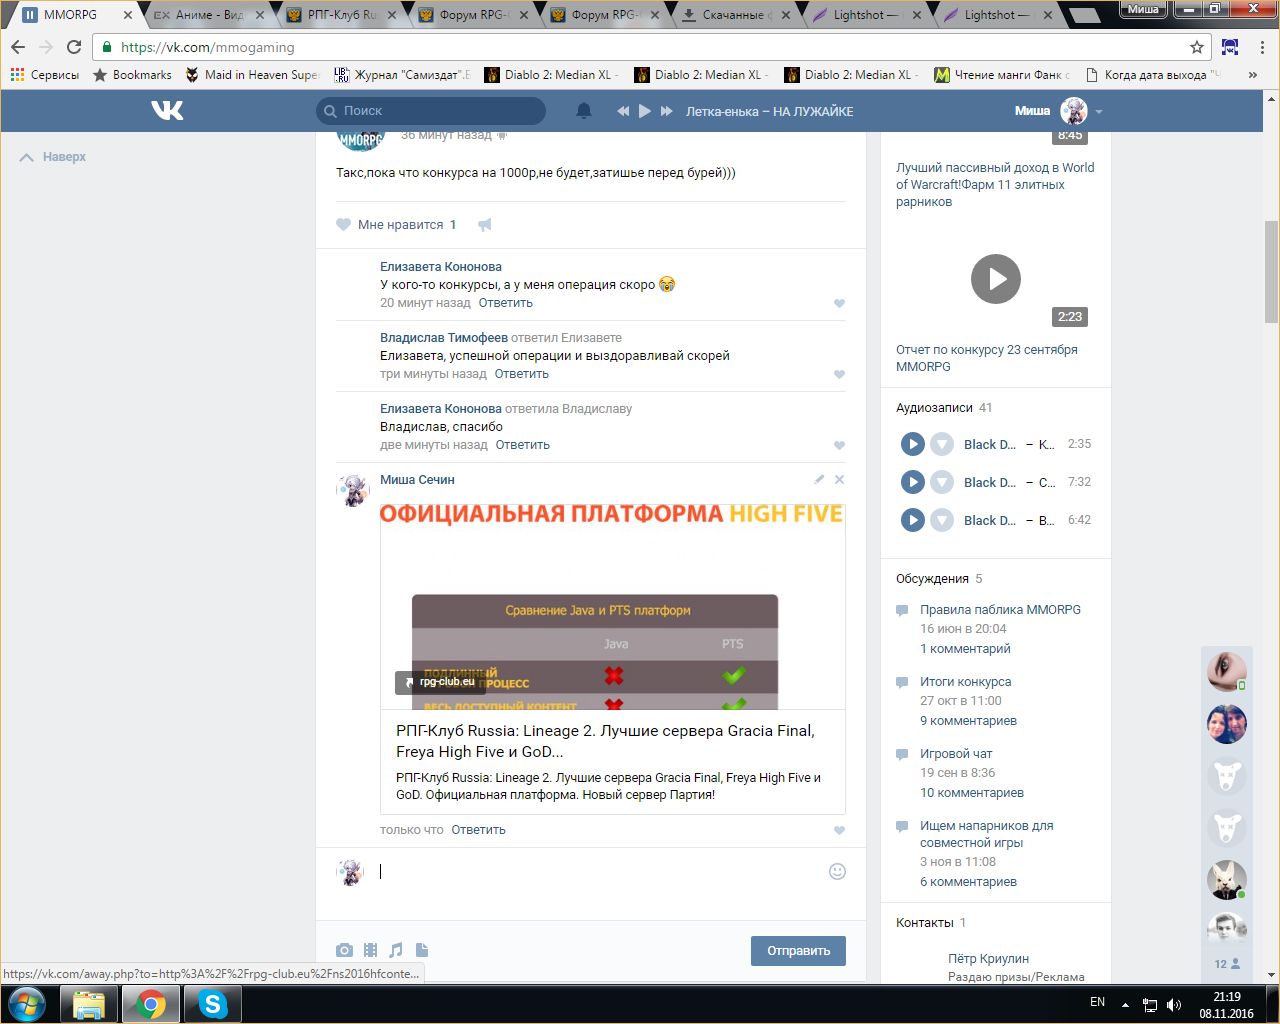Skip to next track in header player
Viewport: 1280px width, 1024px height.
(667, 111)
